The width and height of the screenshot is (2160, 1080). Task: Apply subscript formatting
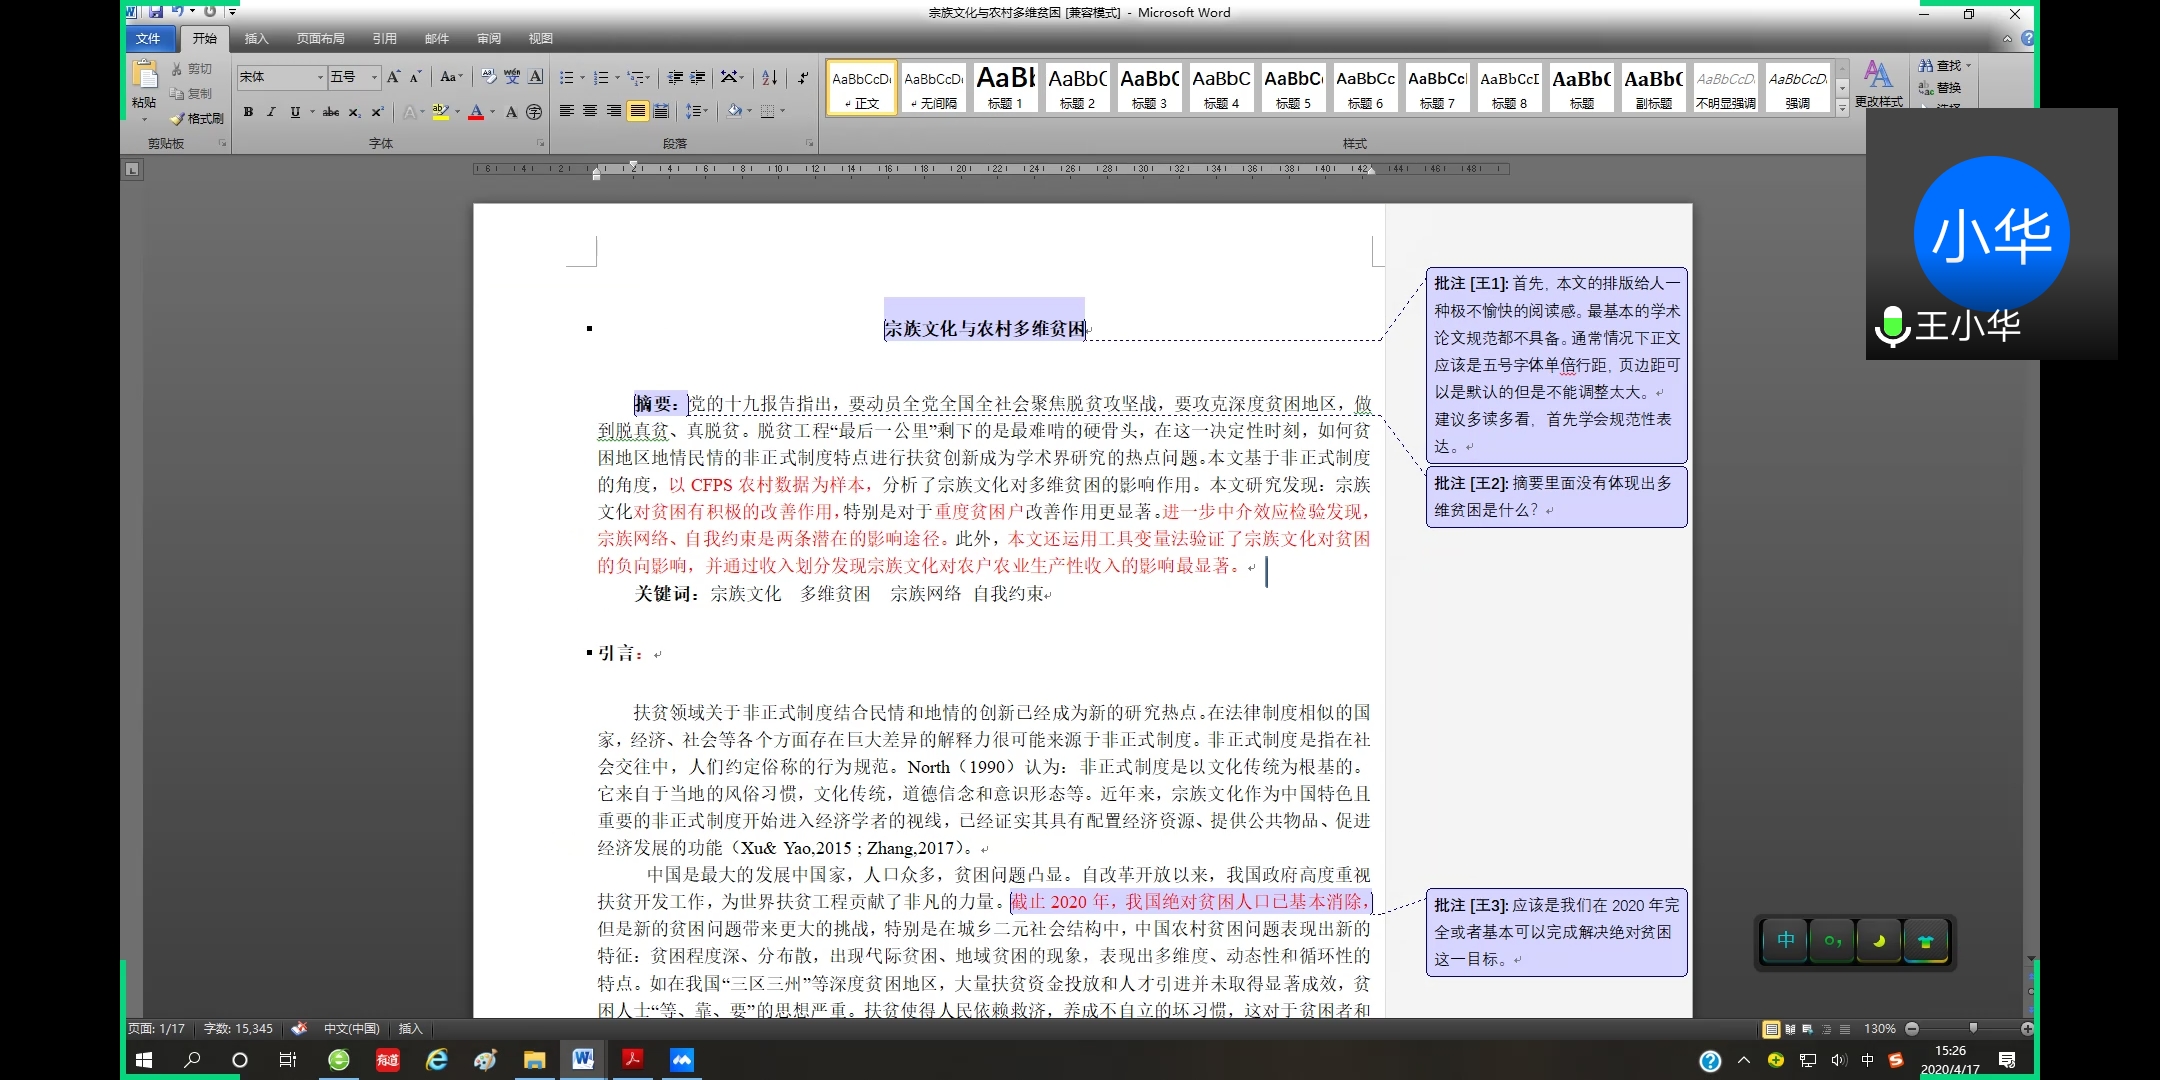pyautogui.click(x=354, y=112)
